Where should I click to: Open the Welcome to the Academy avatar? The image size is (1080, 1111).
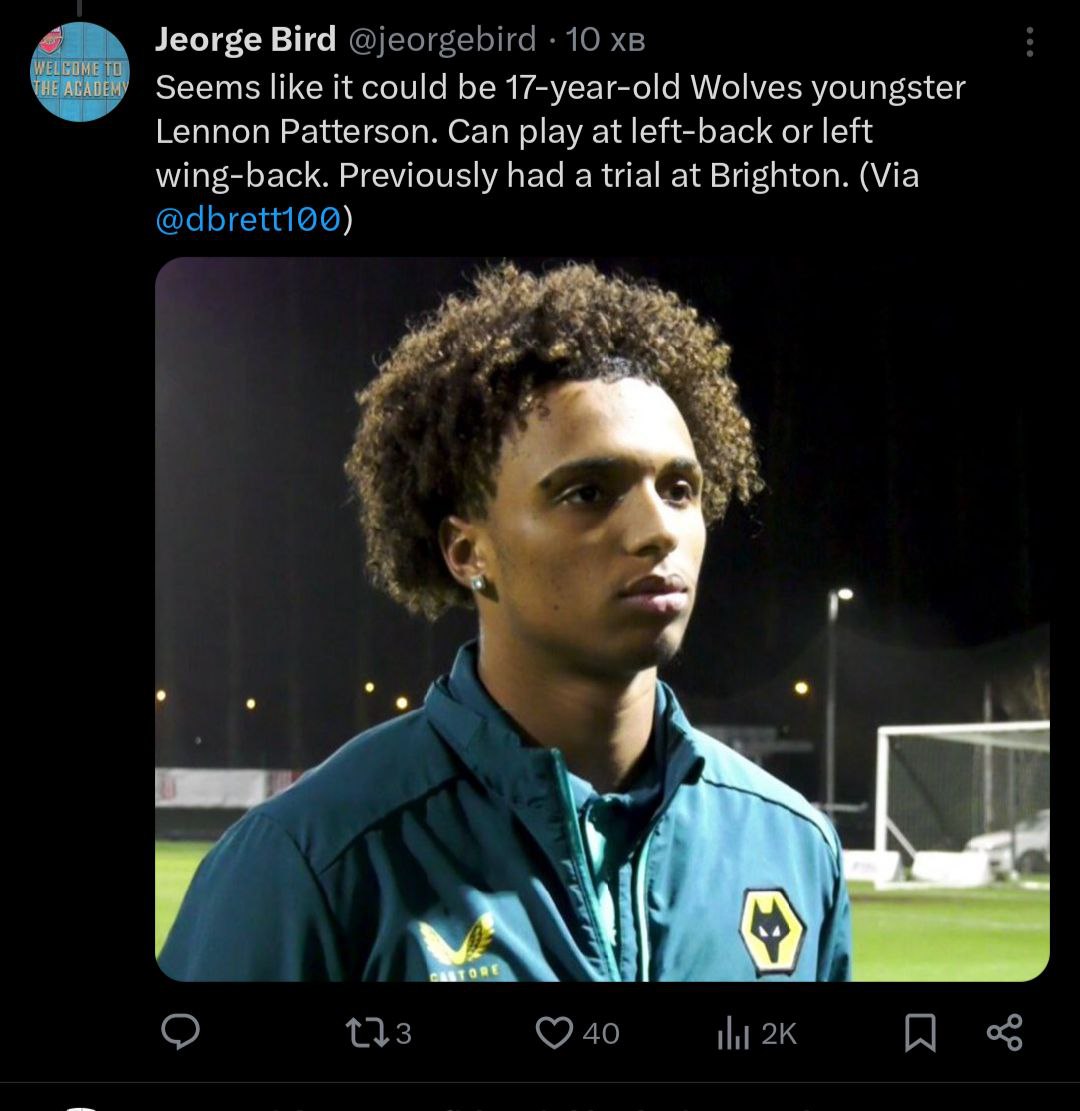pyautogui.click(x=80, y=72)
